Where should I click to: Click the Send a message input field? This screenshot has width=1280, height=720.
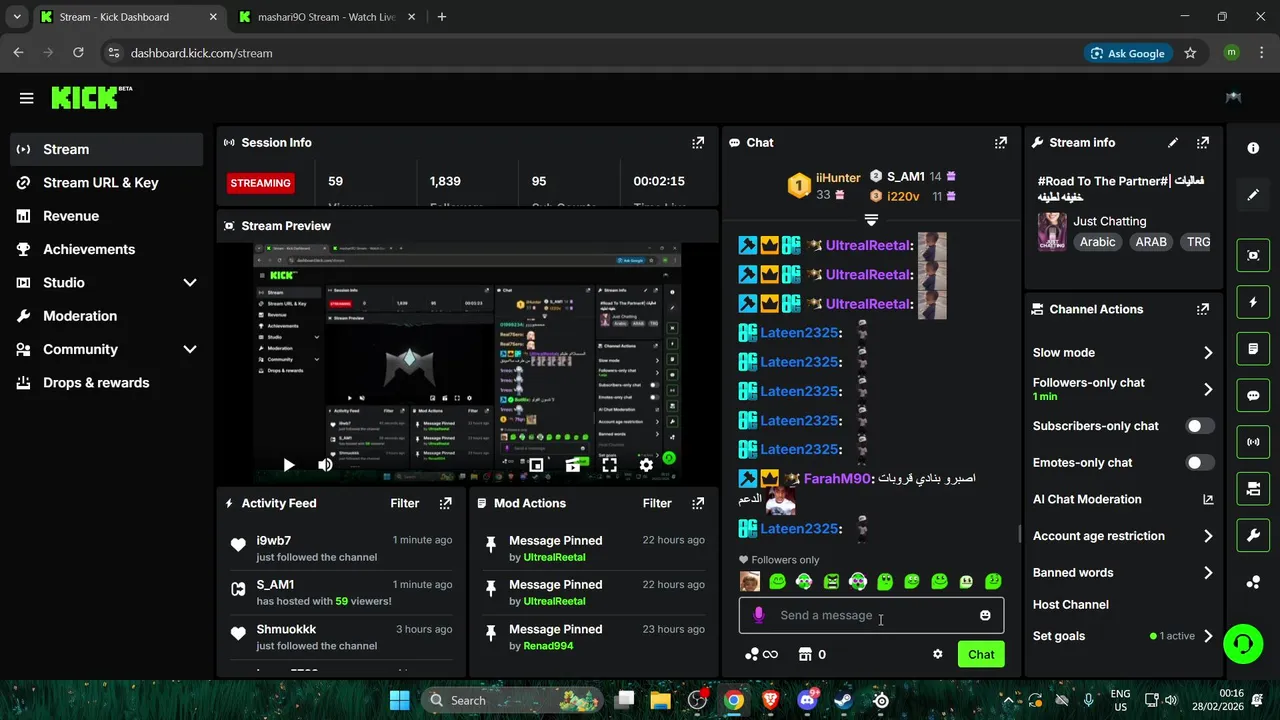(x=871, y=616)
